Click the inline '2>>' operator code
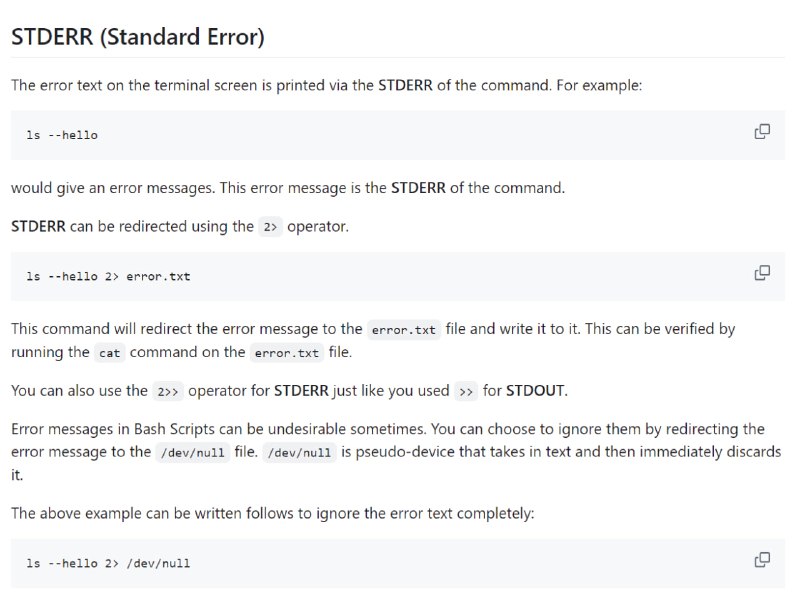Screen dimensions: 800x604 click(x=168, y=392)
